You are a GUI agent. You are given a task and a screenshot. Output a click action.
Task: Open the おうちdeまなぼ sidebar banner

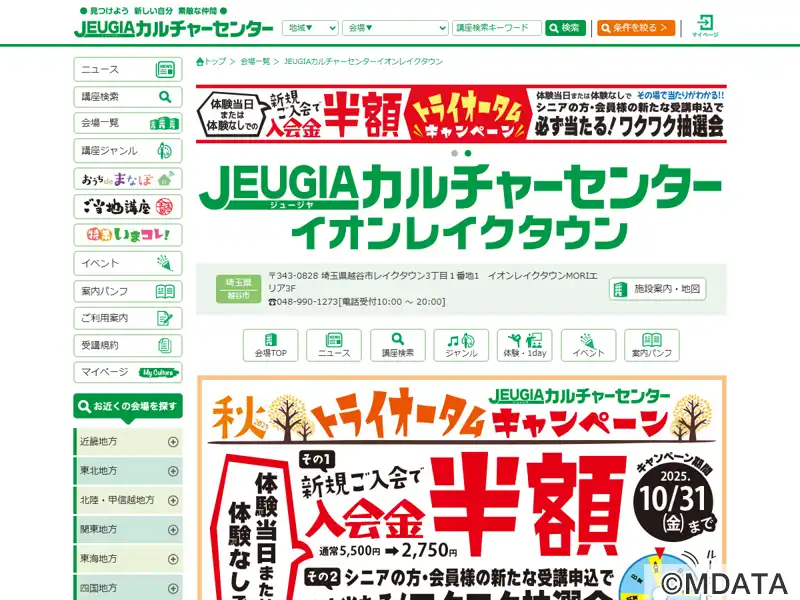pyautogui.click(x=128, y=179)
